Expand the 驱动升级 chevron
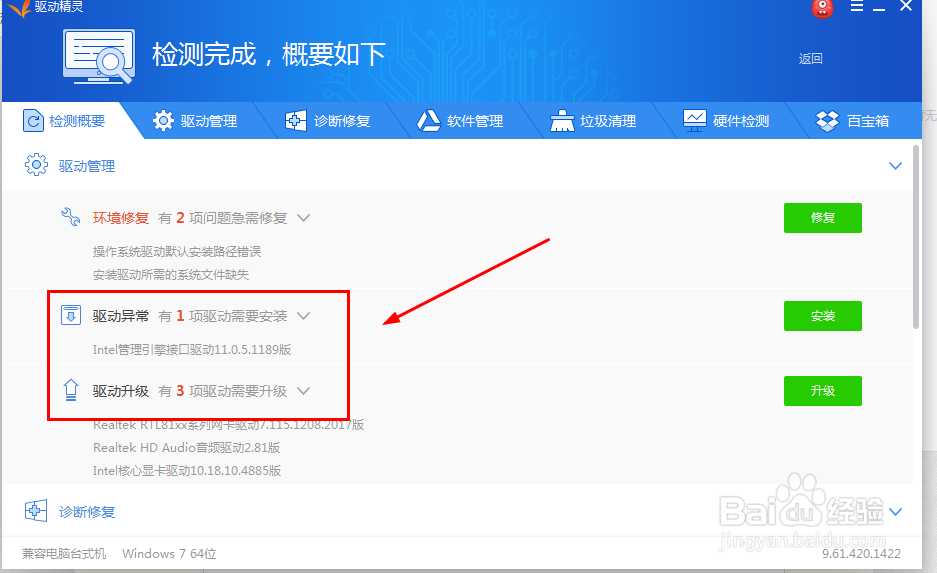 [304, 391]
